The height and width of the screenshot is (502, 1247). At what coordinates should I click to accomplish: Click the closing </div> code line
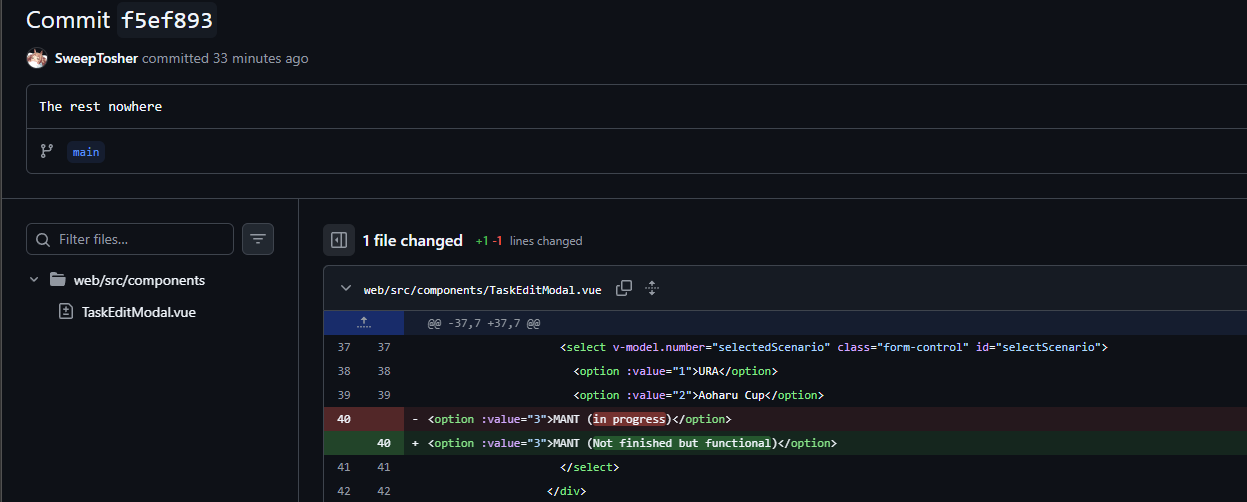(x=825, y=491)
